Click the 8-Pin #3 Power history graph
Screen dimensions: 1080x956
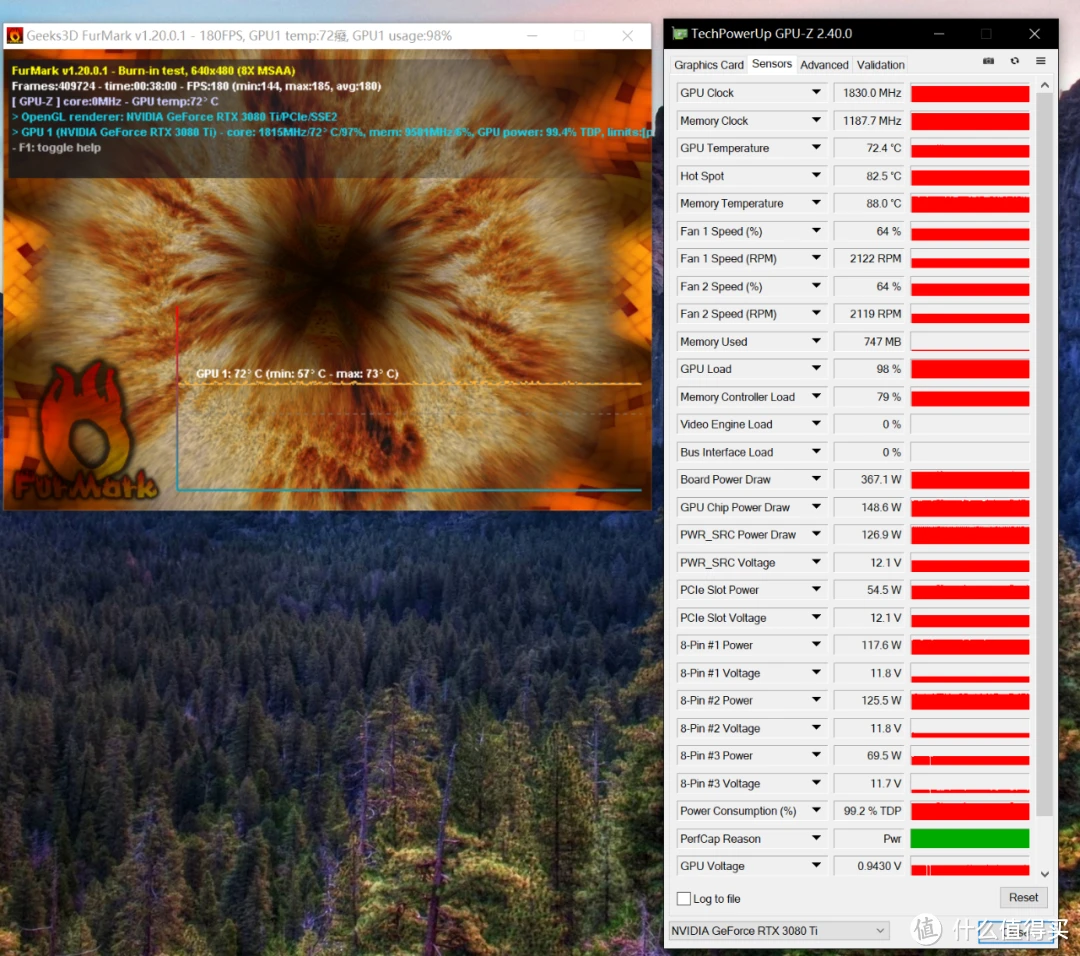tap(970, 756)
